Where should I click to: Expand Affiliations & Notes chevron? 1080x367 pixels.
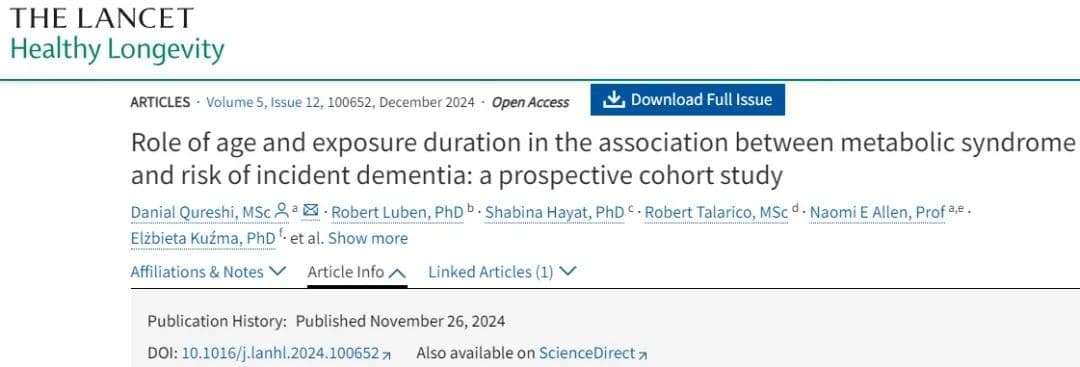tap(277, 271)
